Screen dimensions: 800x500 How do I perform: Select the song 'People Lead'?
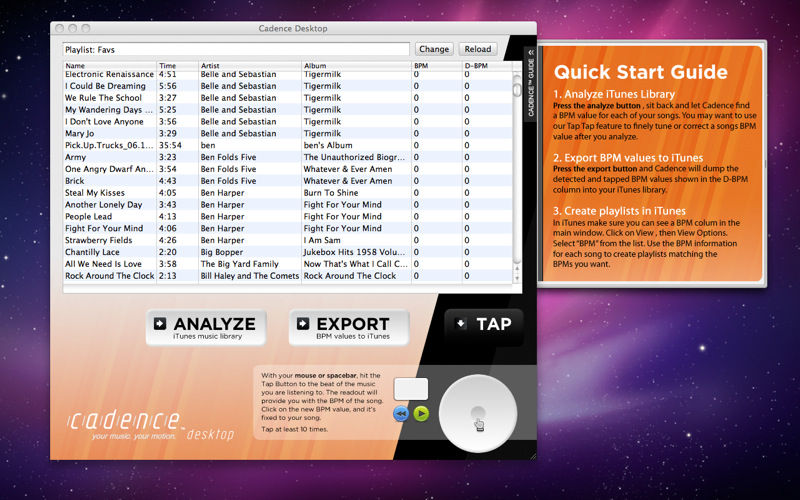88,216
